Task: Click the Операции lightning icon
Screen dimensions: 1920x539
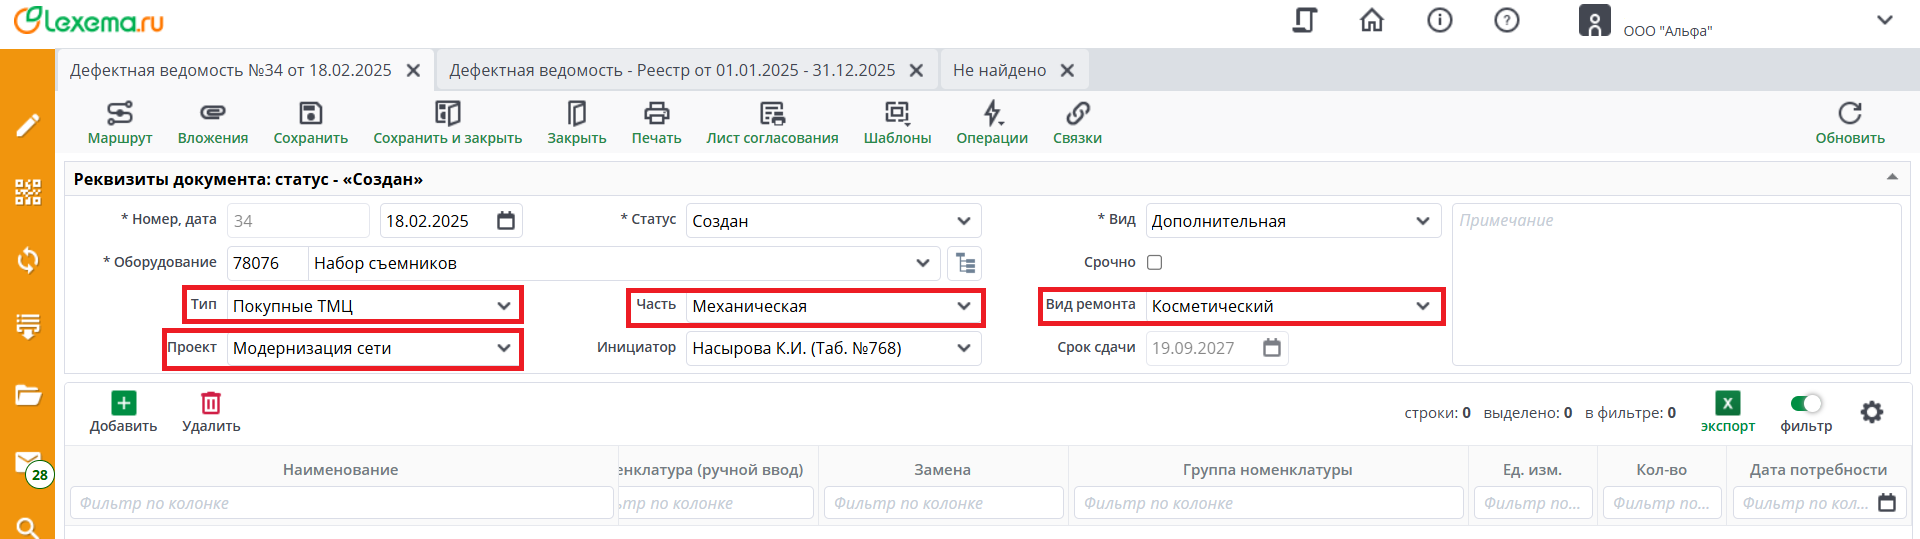Action: [992, 113]
